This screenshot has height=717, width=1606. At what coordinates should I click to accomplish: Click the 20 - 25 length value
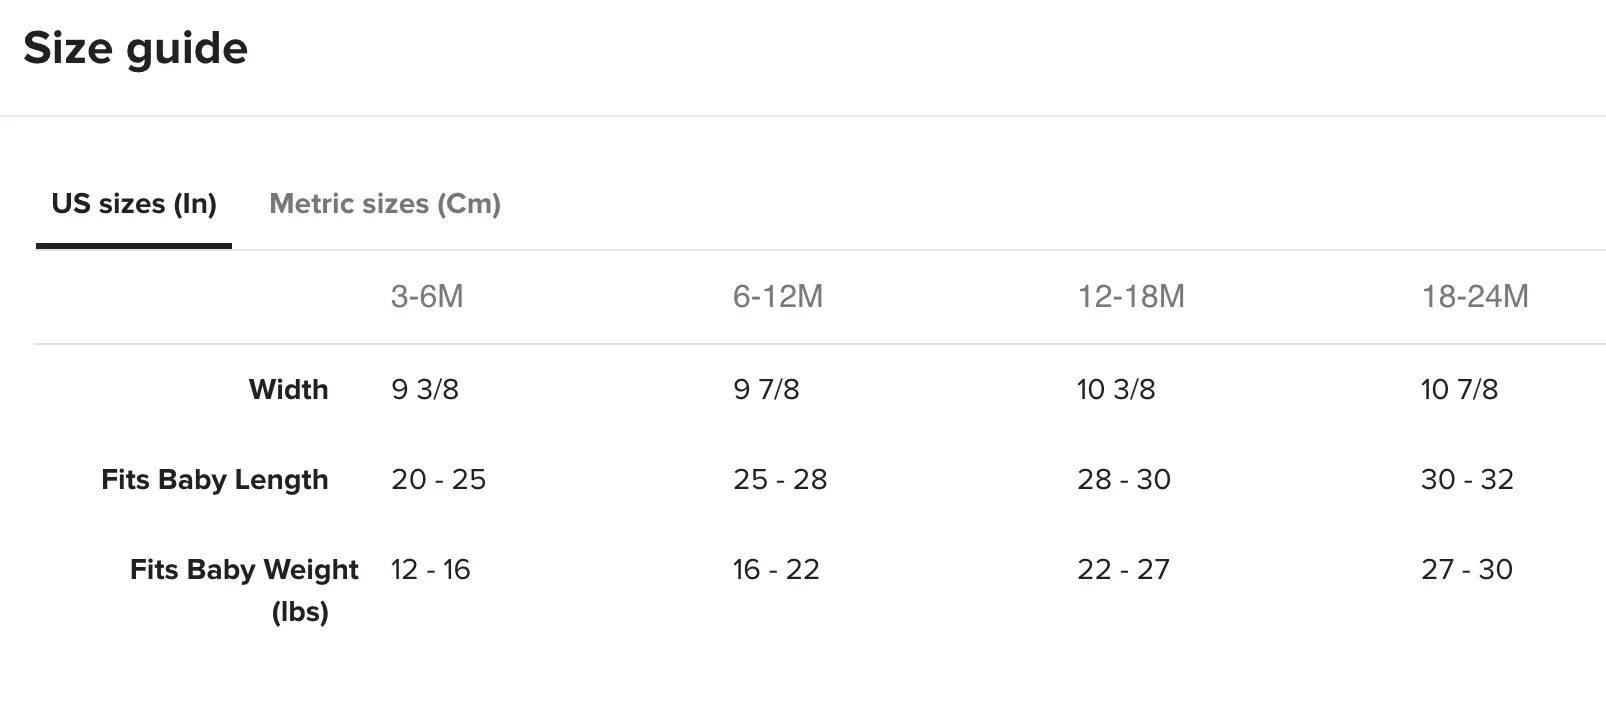[438, 480]
